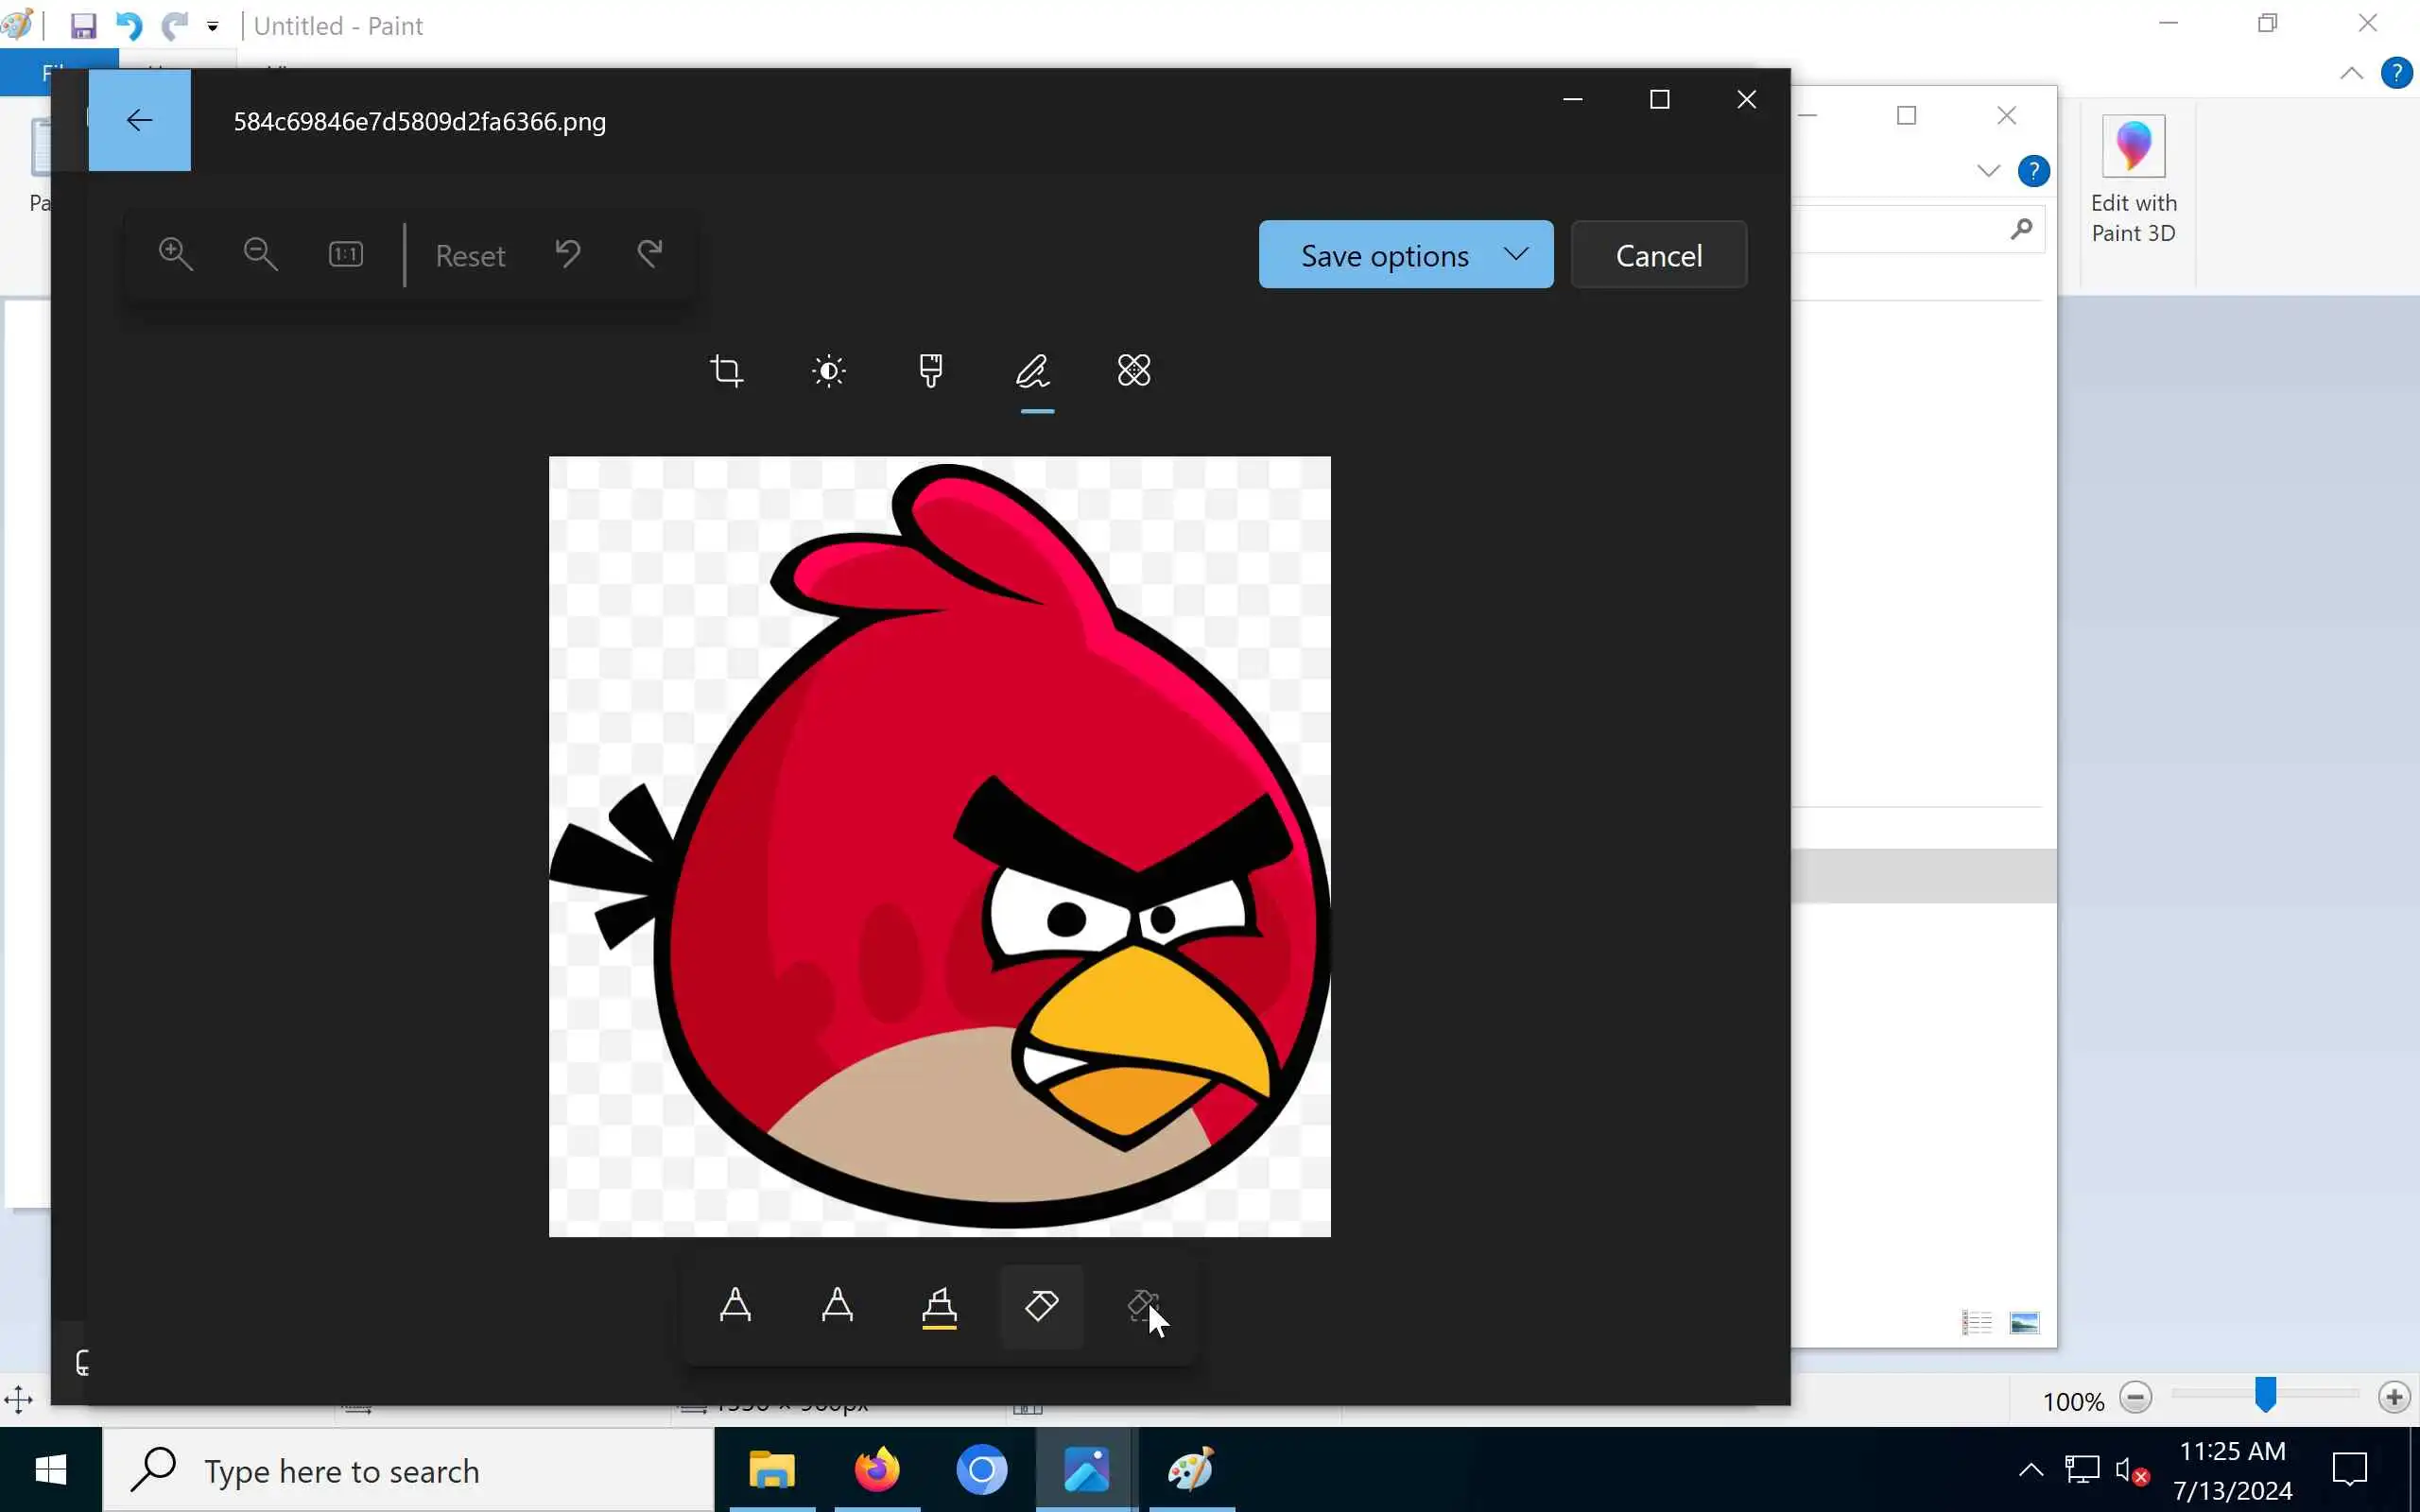Open the brightness adjustment tool

tap(829, 371)
